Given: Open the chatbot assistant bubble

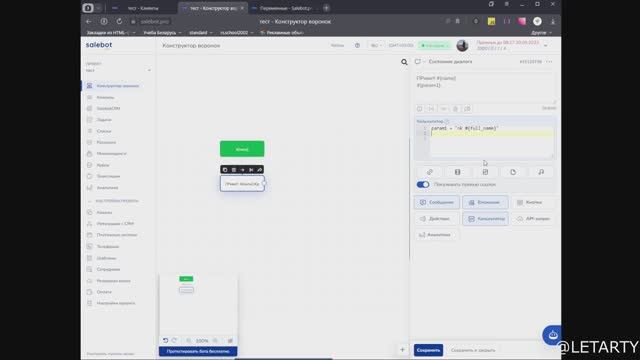Looking at the screenshot, I should click(552, 335).
